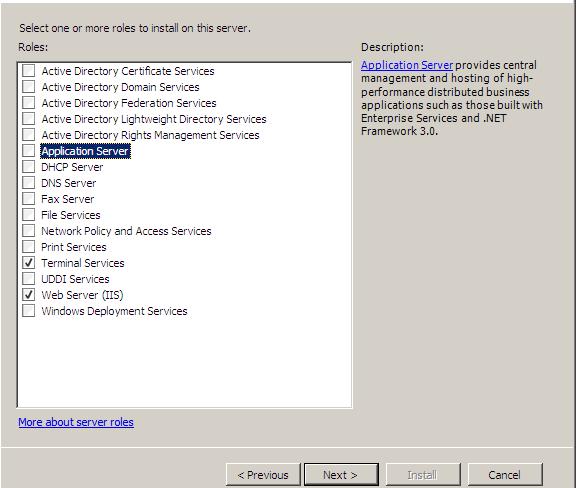This screenshot has width=576, height=488.
Task: Click the Next button
Action: [x=341, y=475]
